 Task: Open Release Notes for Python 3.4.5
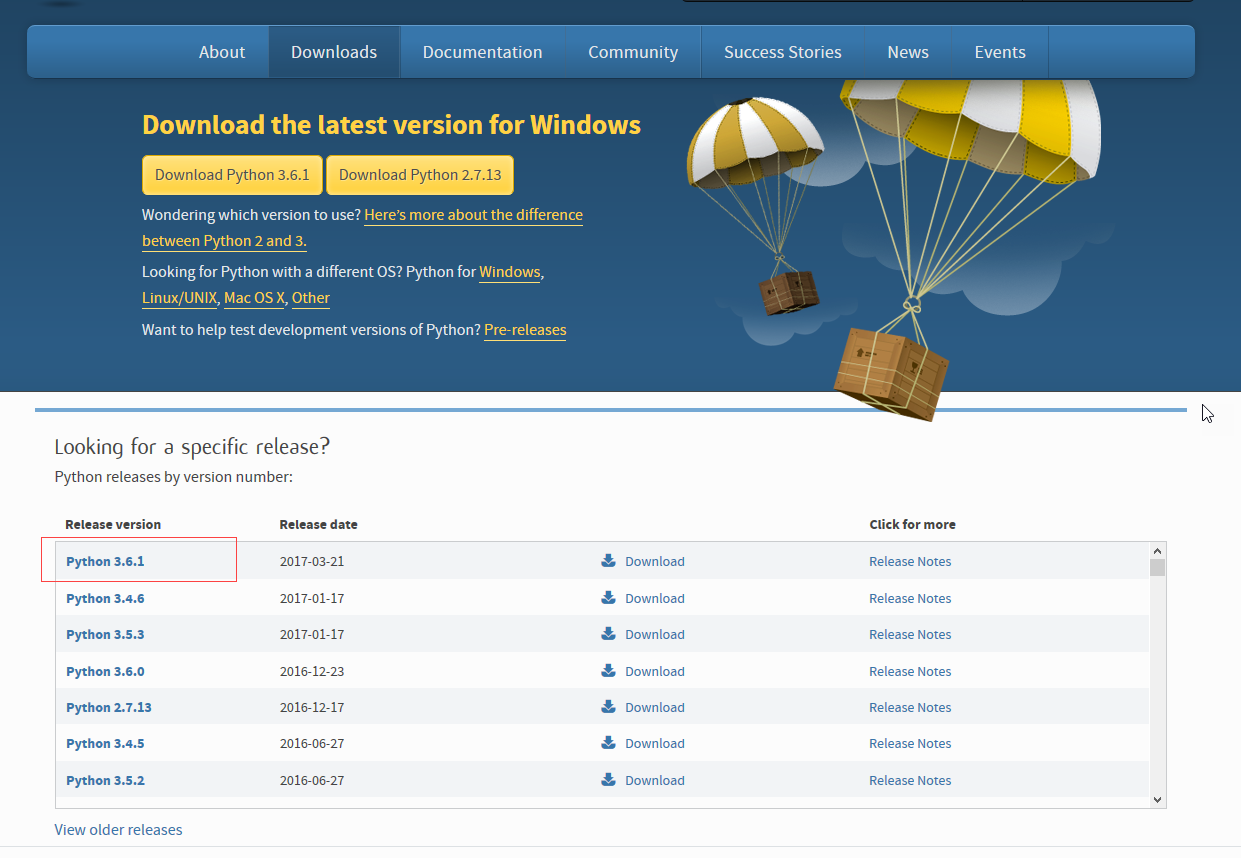910,743
